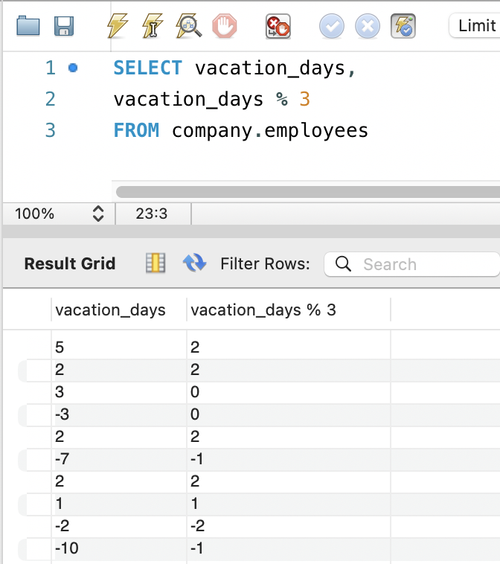
Task: Toggle the result grid column view icon
Action: click(155, 263)
